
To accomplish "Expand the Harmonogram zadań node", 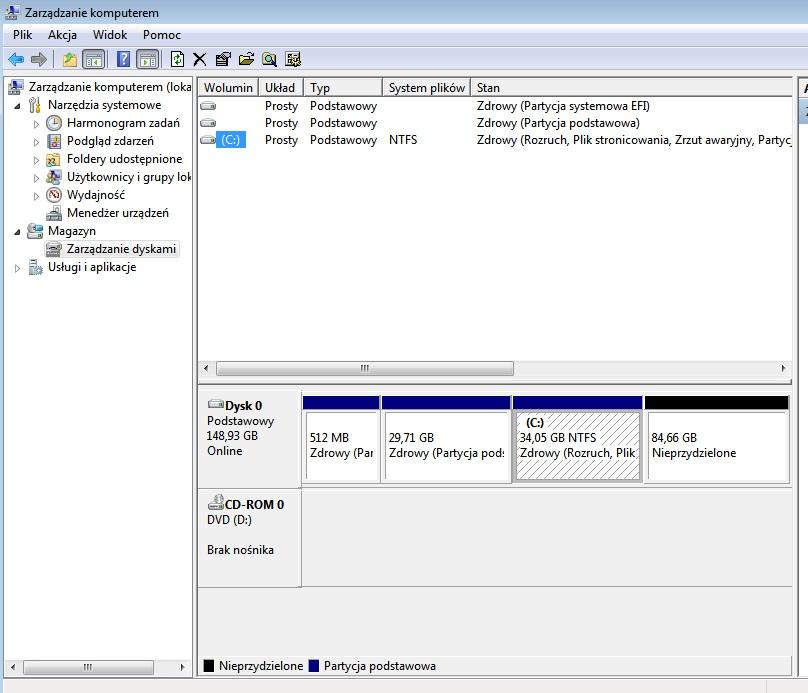I will 37,124.
